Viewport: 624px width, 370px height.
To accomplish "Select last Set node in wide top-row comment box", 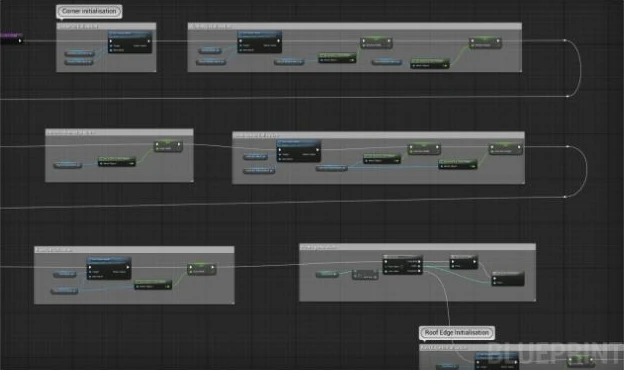I will click(485, 43).
